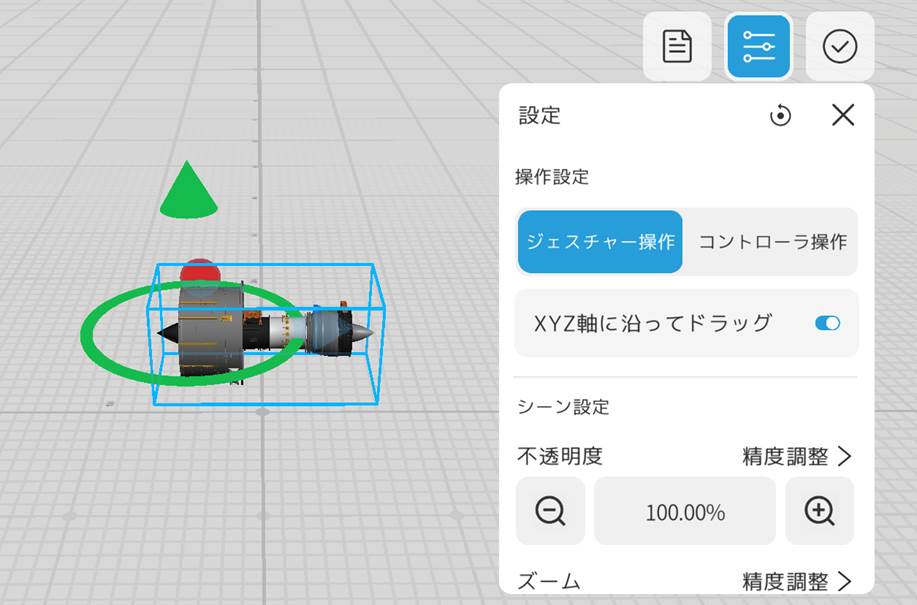Viewport: 917px width, 605px height.
Task: Toggle XYZ軸に沿ってドラッグ switch
Action: coord(828,323)
